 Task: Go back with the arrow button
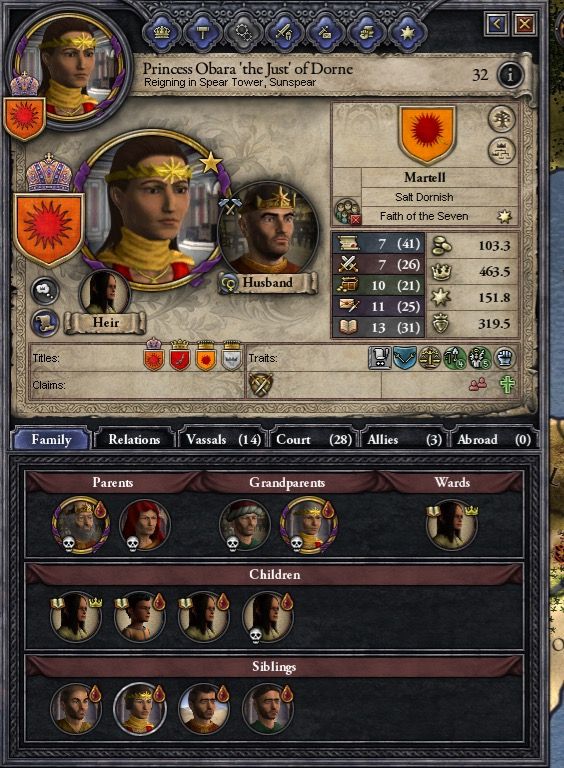[x=496, y=24]
